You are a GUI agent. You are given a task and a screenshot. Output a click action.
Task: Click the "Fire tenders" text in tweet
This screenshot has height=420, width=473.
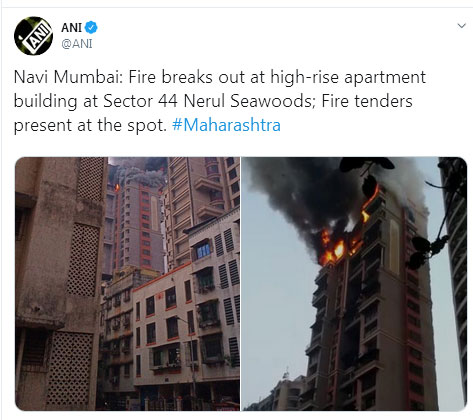367,101
